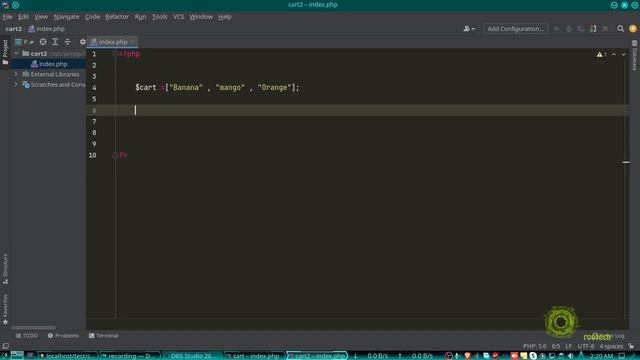
Task: Click the Run play icon
Action: 557,29
